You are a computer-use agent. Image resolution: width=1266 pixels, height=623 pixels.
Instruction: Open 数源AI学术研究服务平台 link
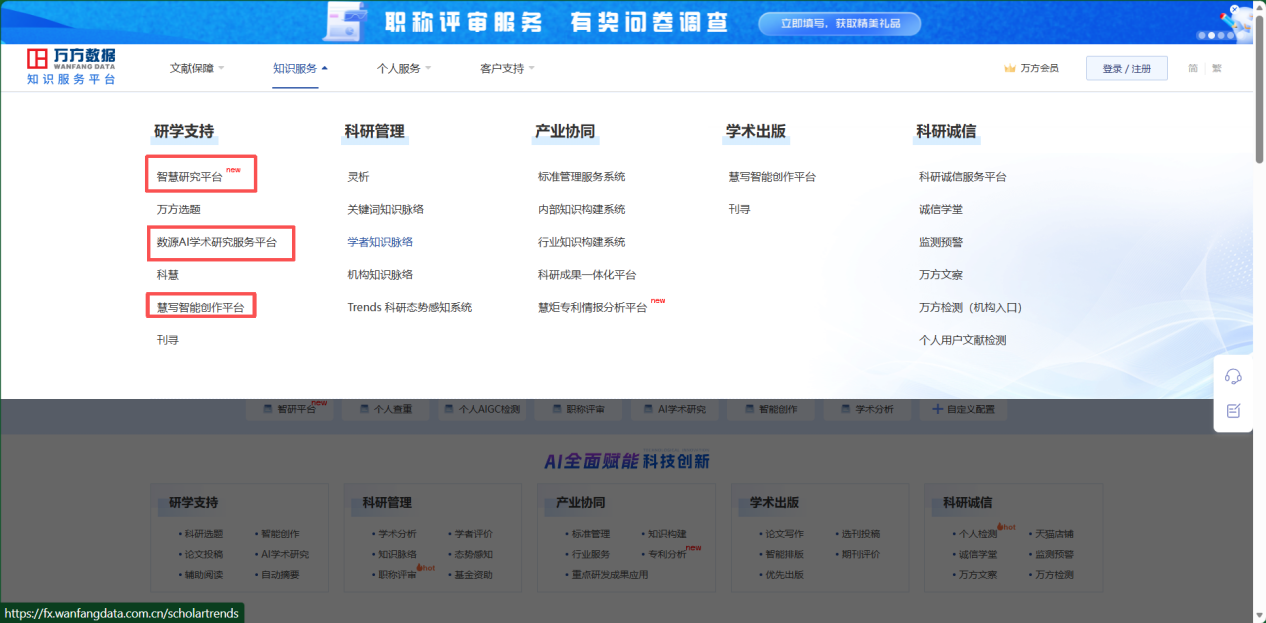[216, 242]
